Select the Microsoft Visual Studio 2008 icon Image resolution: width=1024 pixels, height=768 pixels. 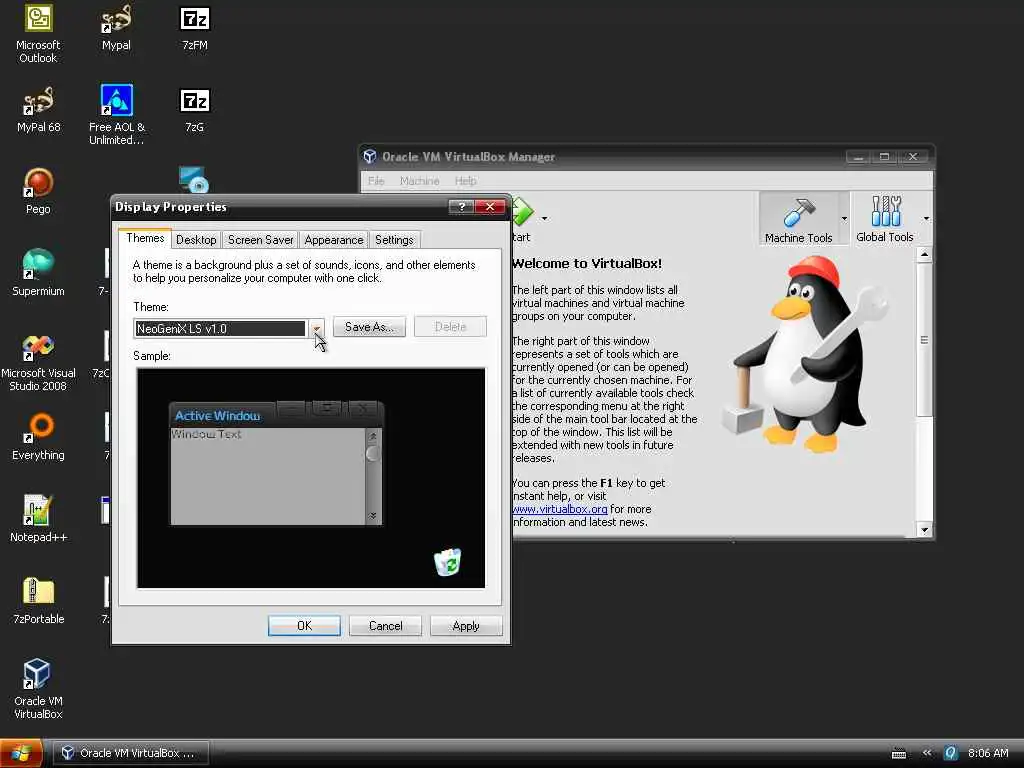tap(38, 362)
